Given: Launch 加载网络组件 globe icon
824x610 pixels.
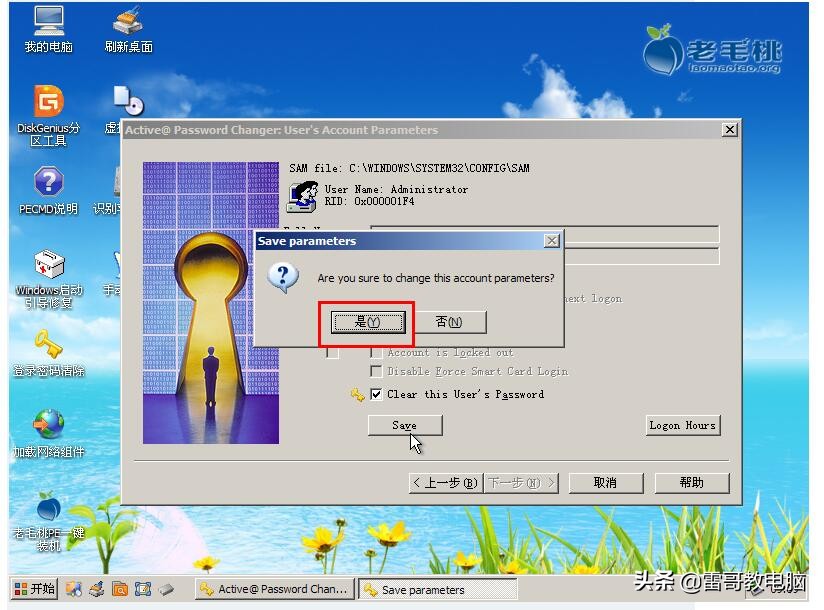Looking at the screenshot, I should (49, 433).
